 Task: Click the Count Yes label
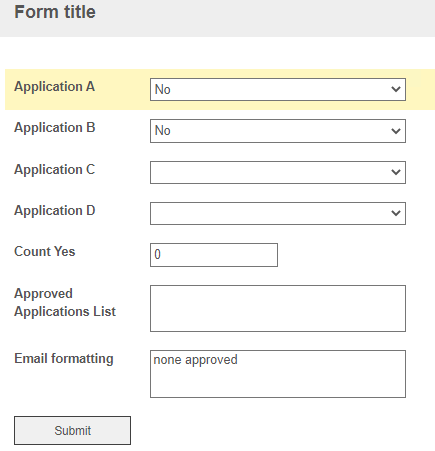click(x=45, y=251)
